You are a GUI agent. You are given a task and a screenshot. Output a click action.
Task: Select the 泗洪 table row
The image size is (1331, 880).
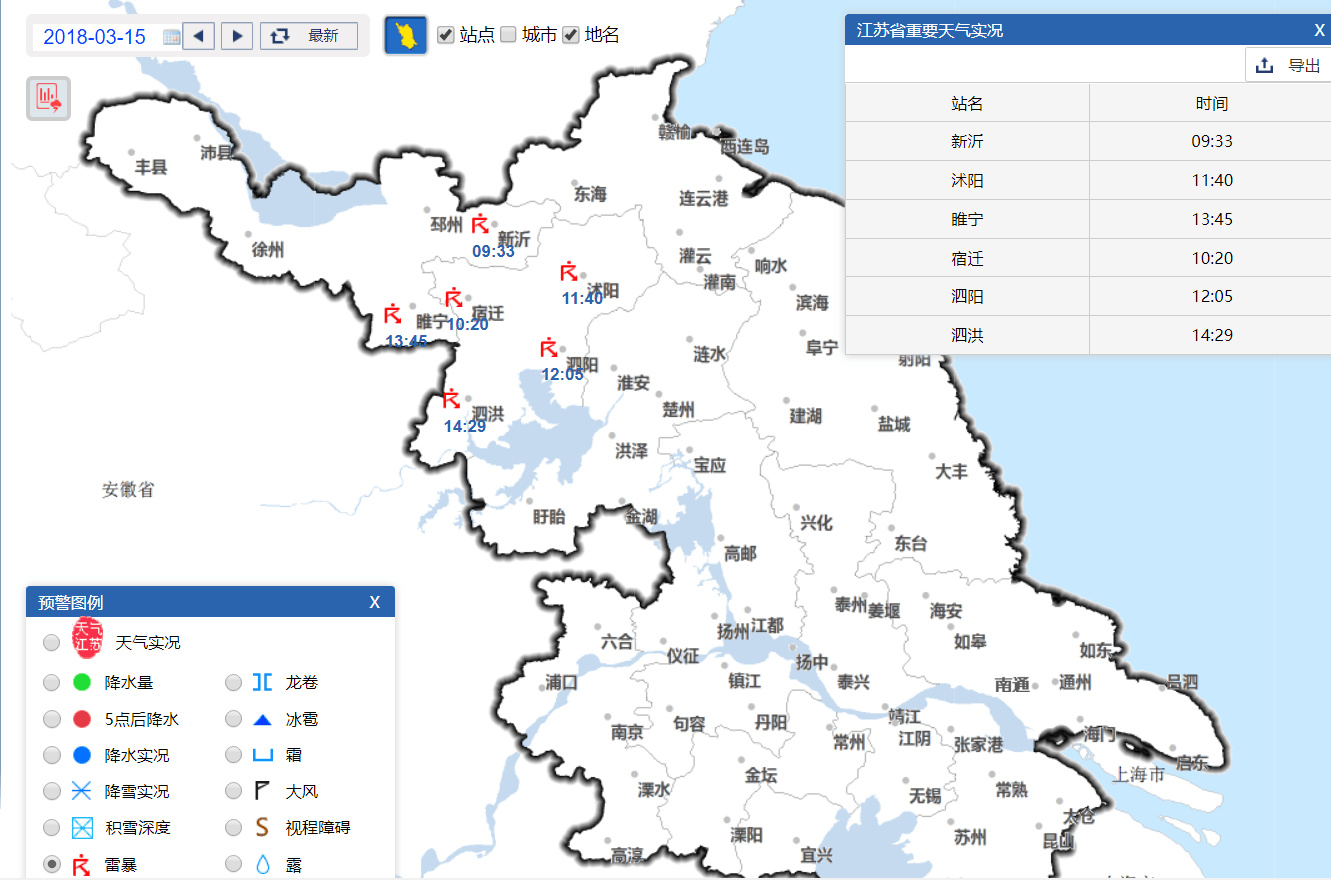pos(1088,335)
